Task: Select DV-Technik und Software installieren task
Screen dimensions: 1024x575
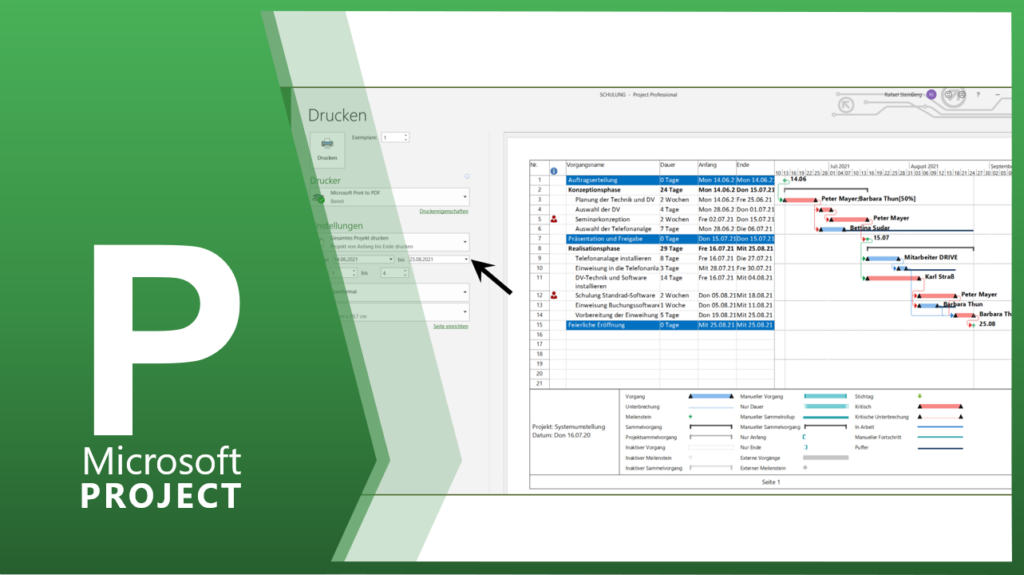Action: pos(611,282)
